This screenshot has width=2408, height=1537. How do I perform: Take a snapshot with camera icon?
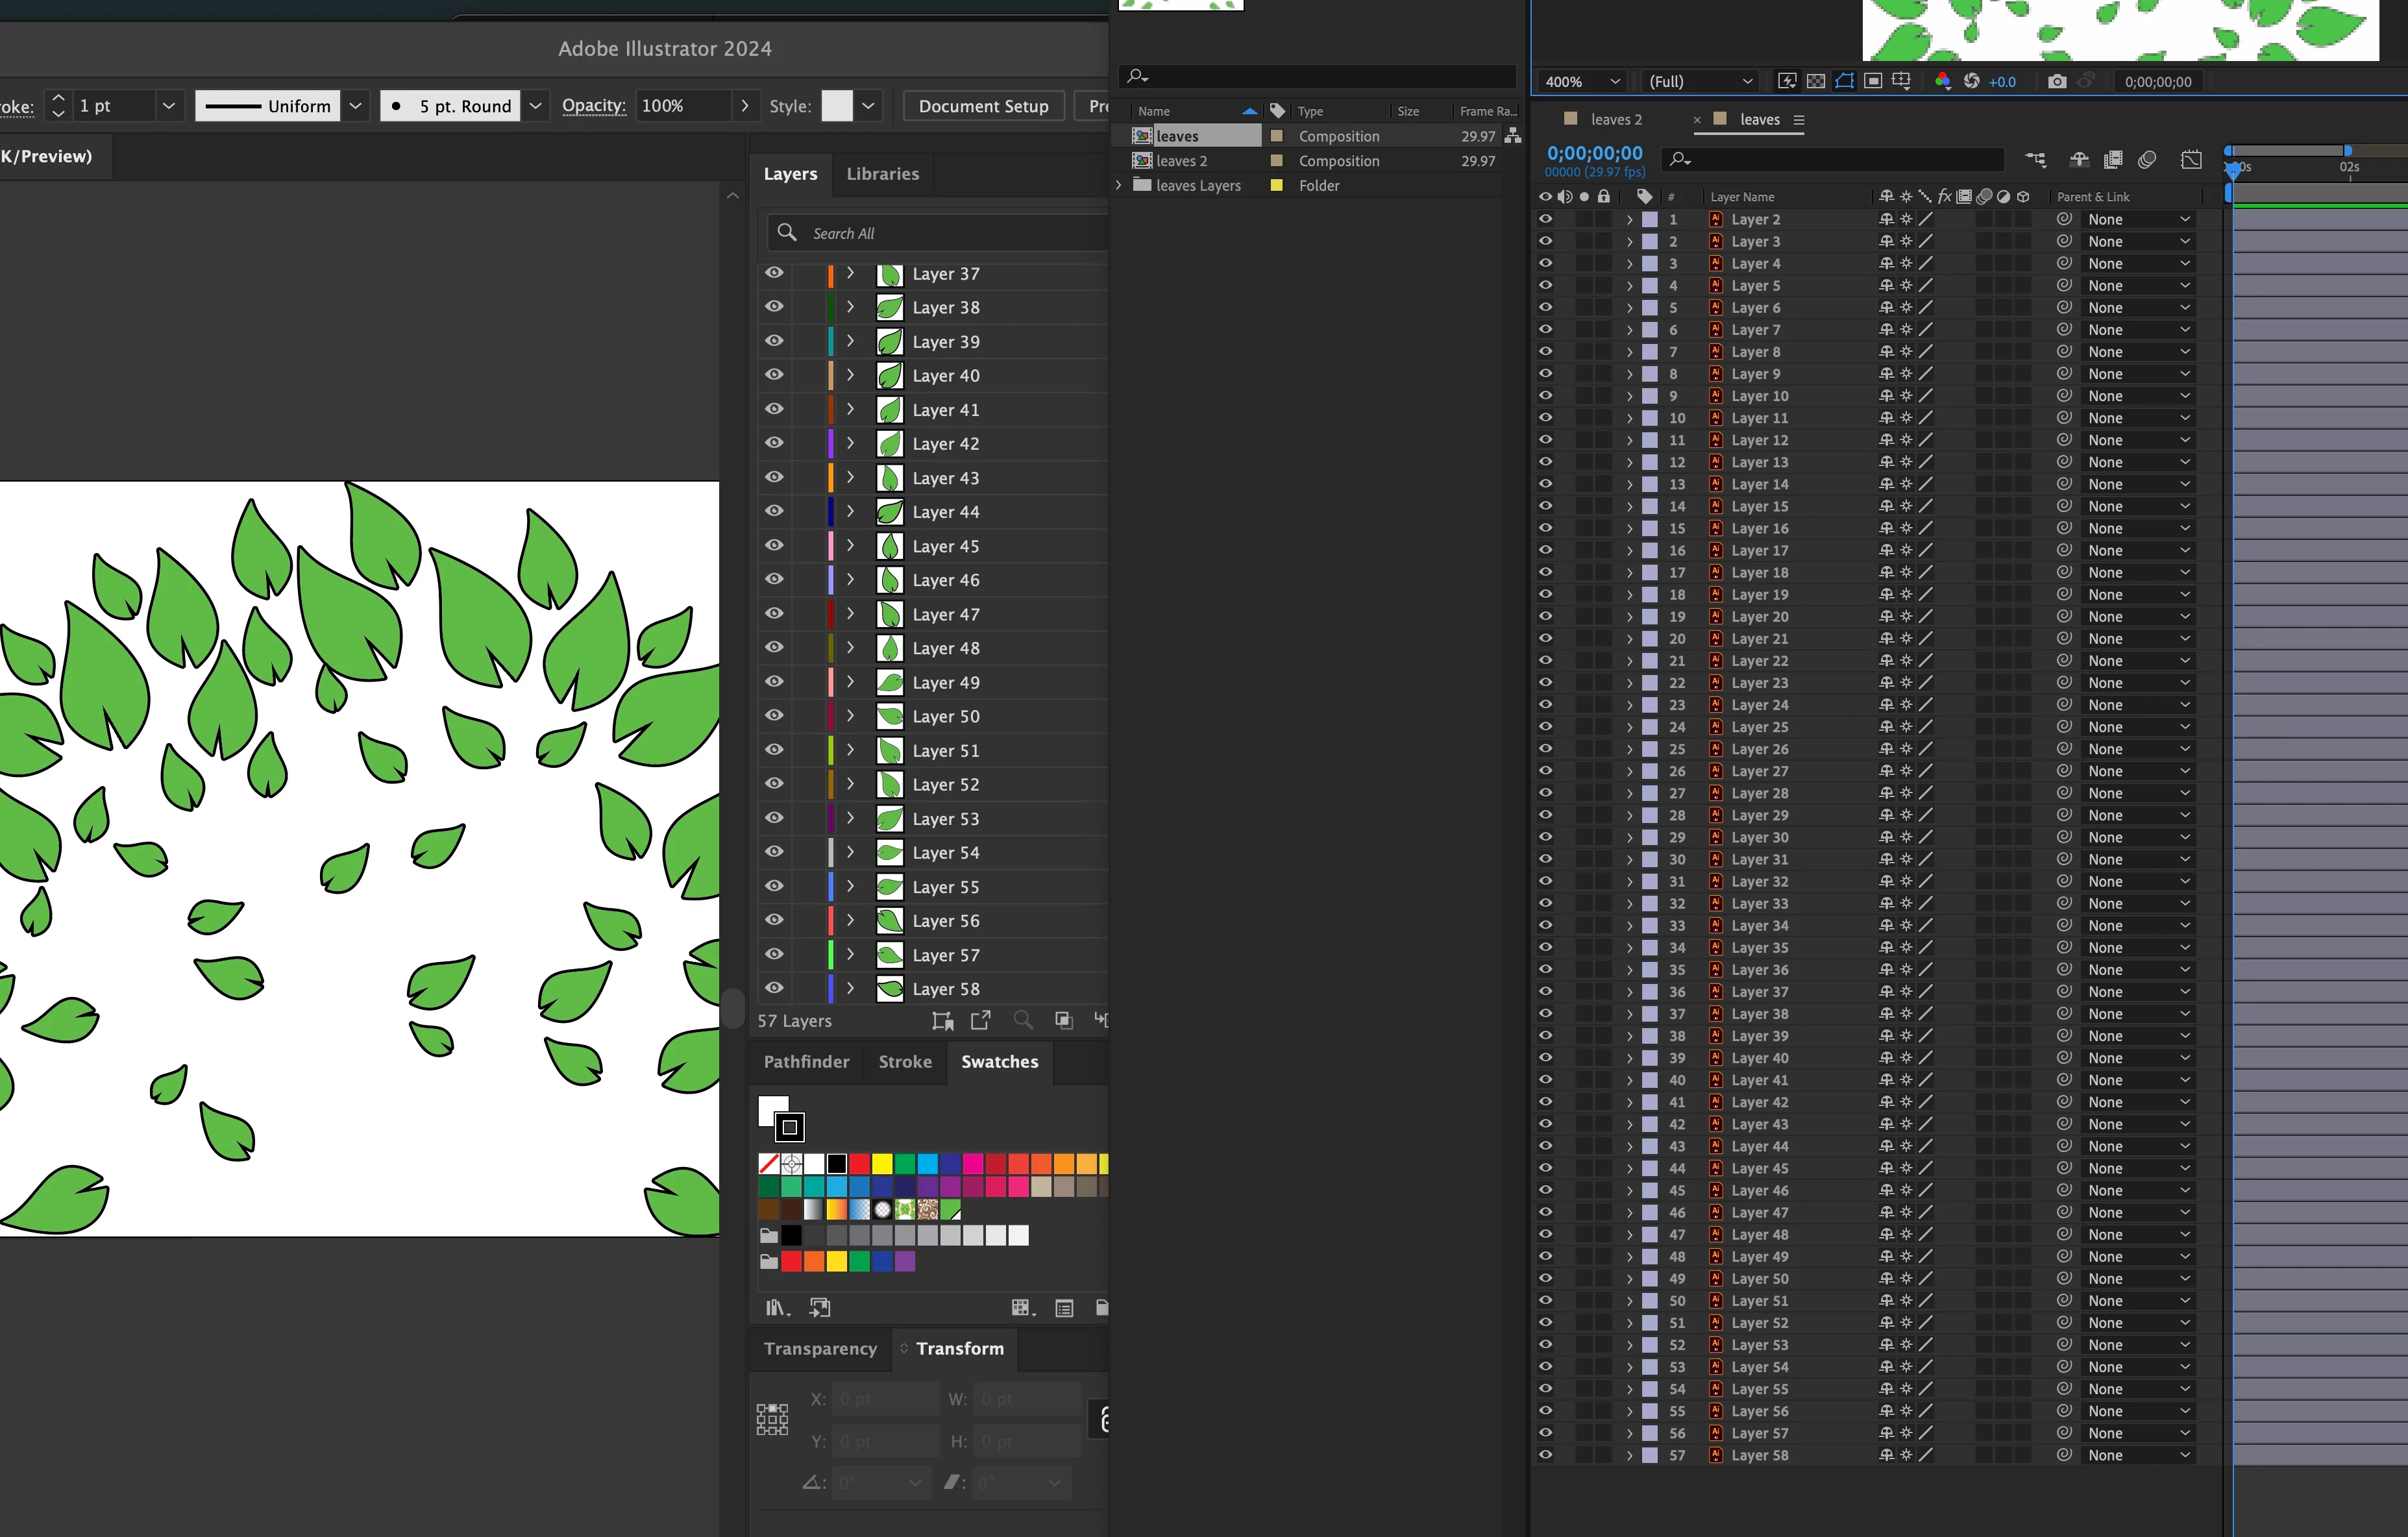[x=2056, y=82]
